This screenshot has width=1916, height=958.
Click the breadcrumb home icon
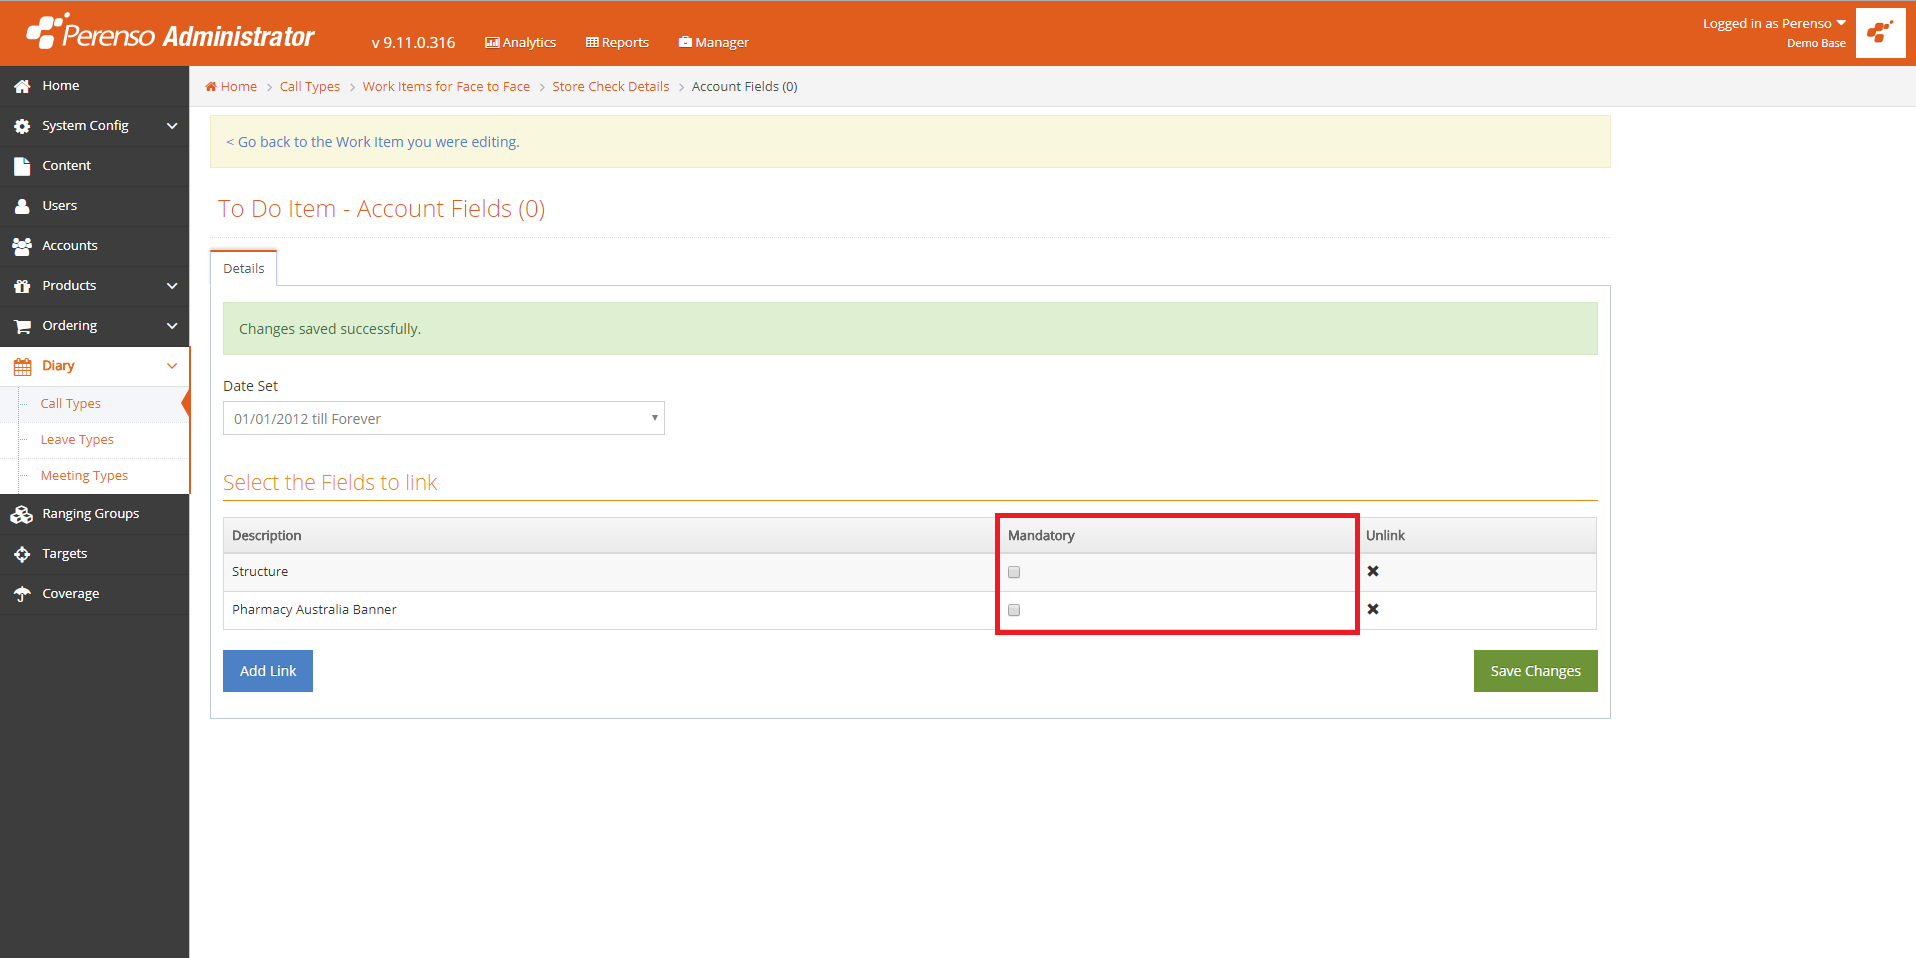211,86
